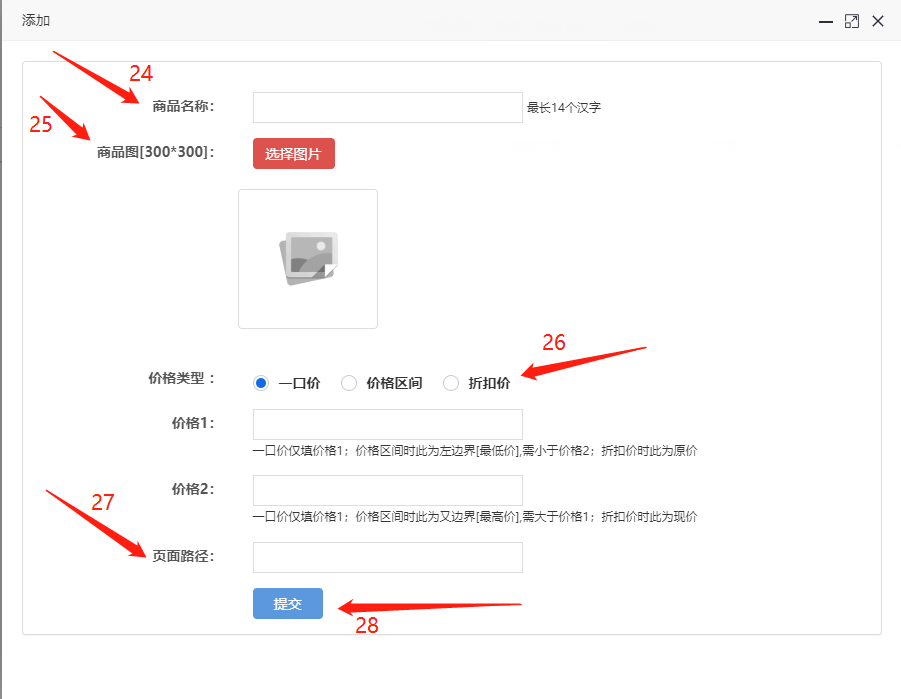Focus the 商品名称 text input
Screen dimensions: 901x699
[387, 108]
